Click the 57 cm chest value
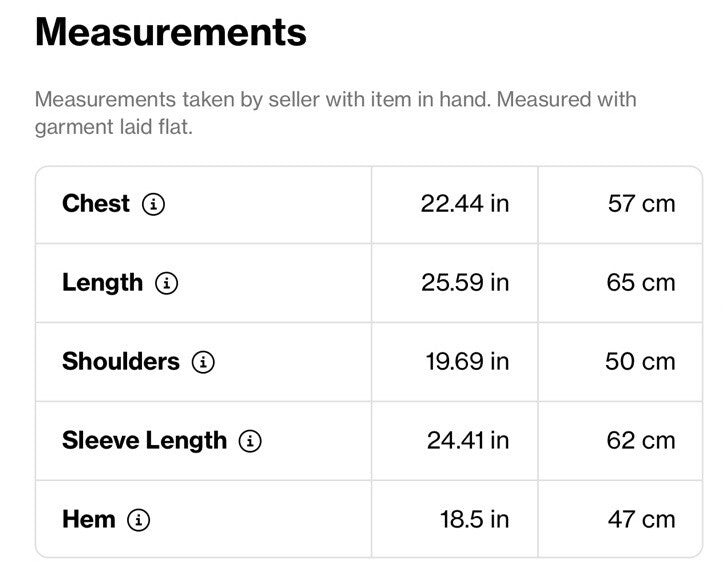Viewport: 725px width, 577px height. (x=641, y=204)
